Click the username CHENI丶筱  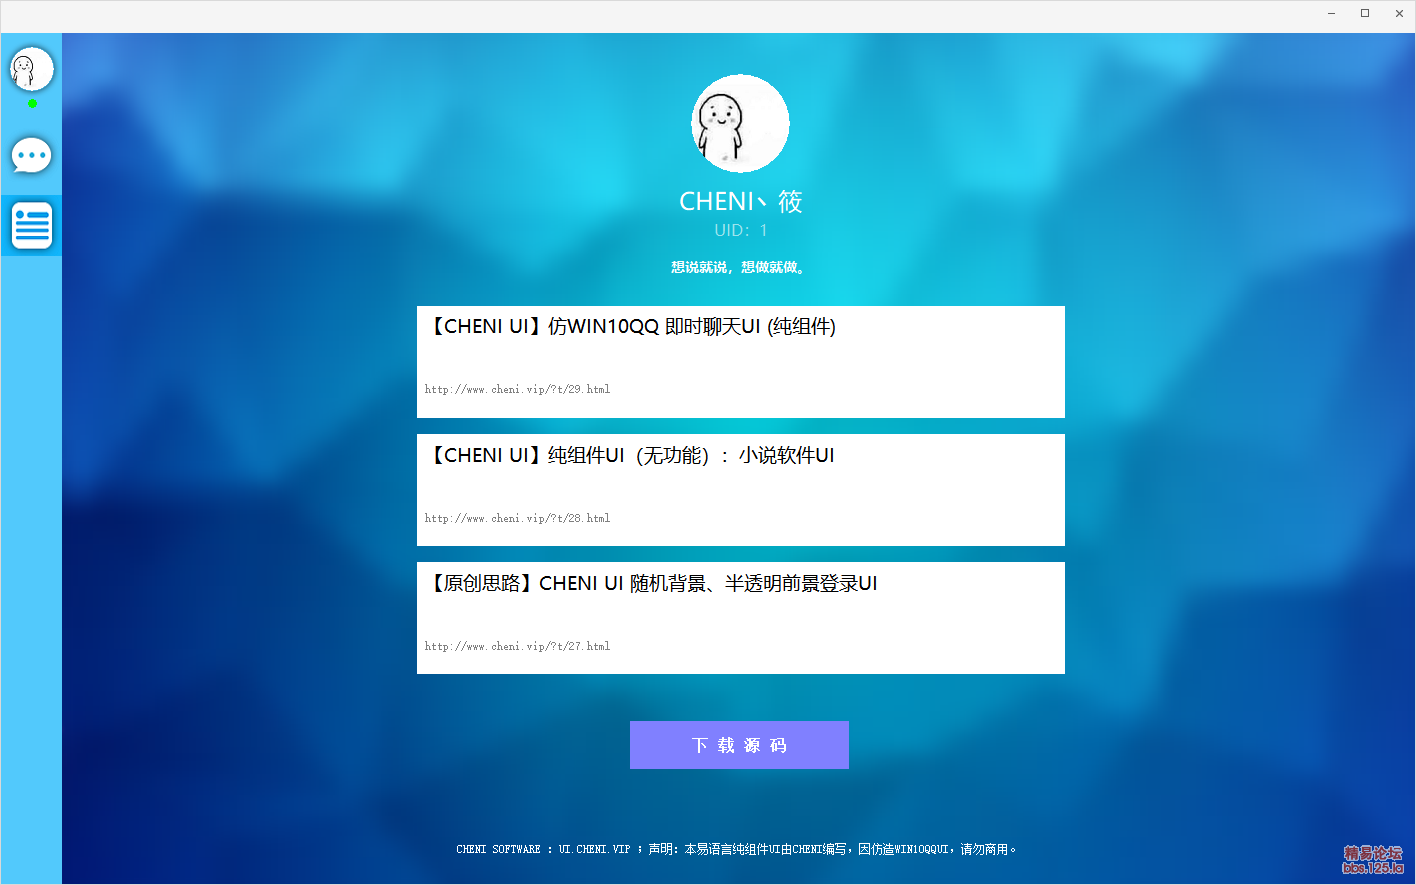pyautogui.click(x=740, y=201)
